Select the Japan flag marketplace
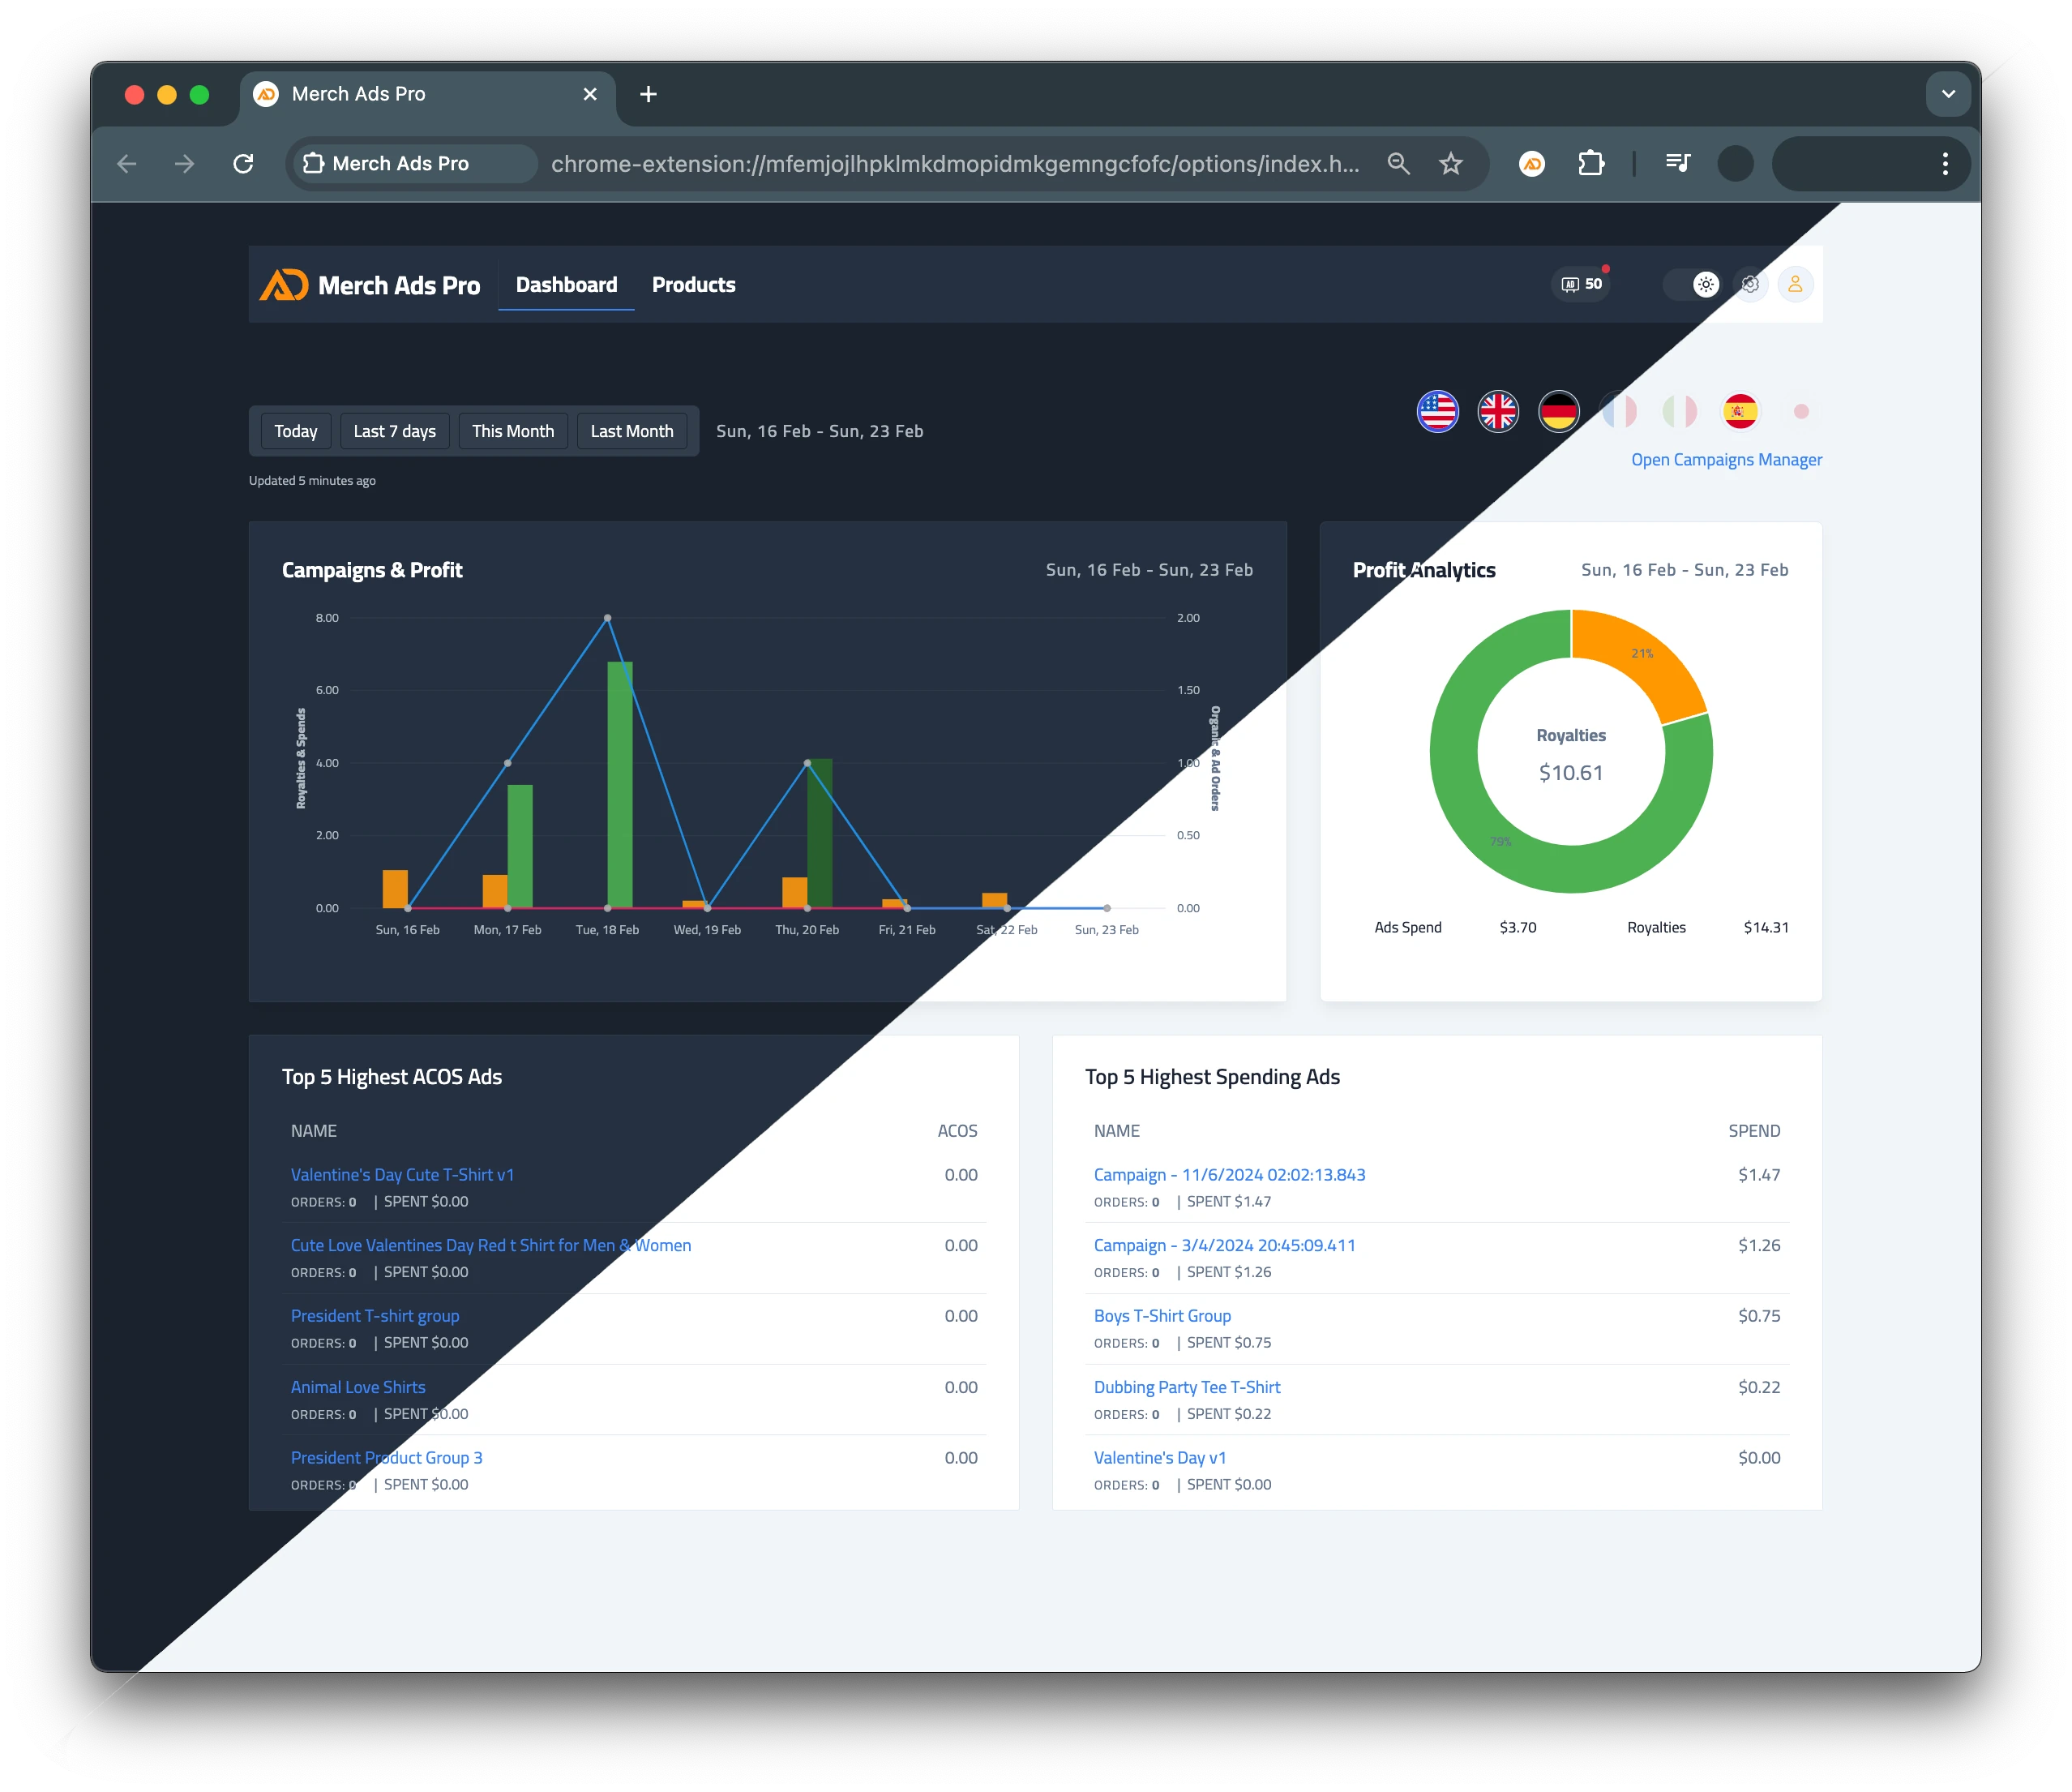 [1801, 411]
